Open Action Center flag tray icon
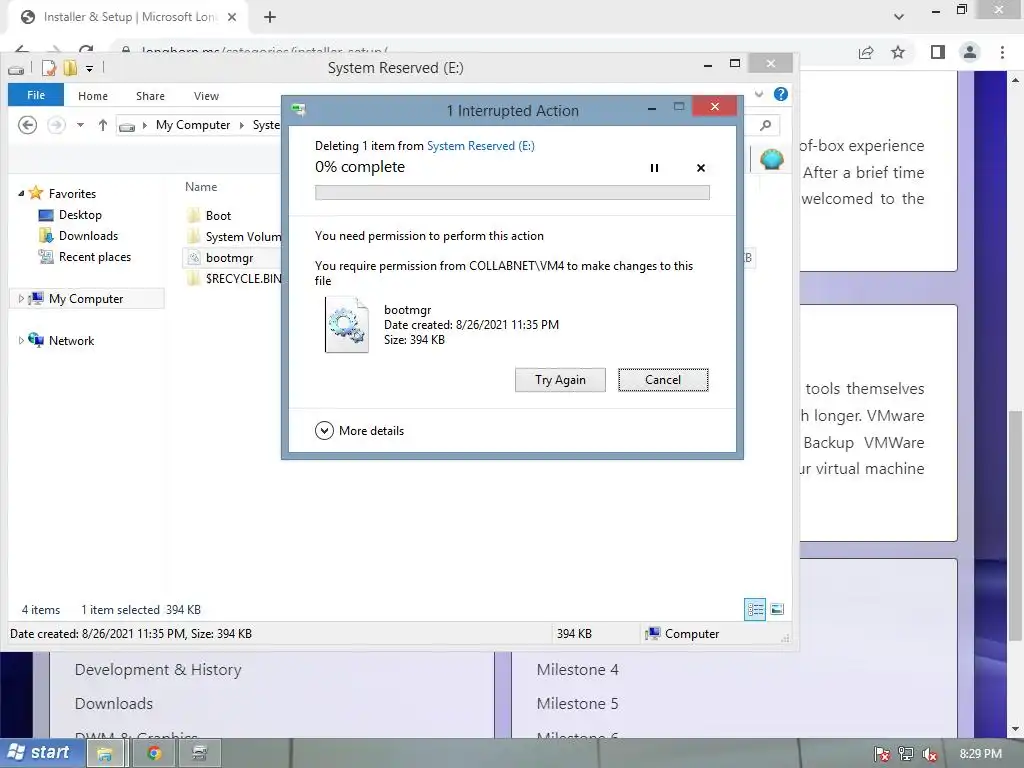 pos(882,754)
